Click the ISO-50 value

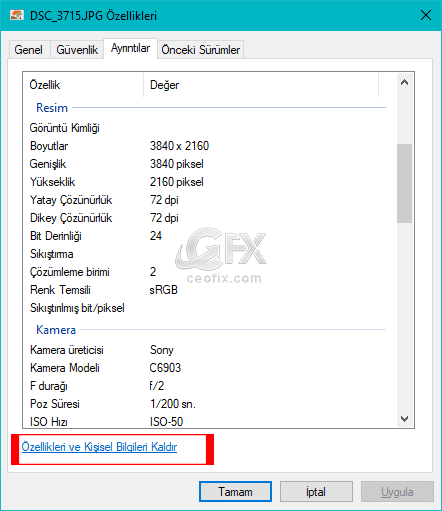pyautogui.click(x=166, y=422)
